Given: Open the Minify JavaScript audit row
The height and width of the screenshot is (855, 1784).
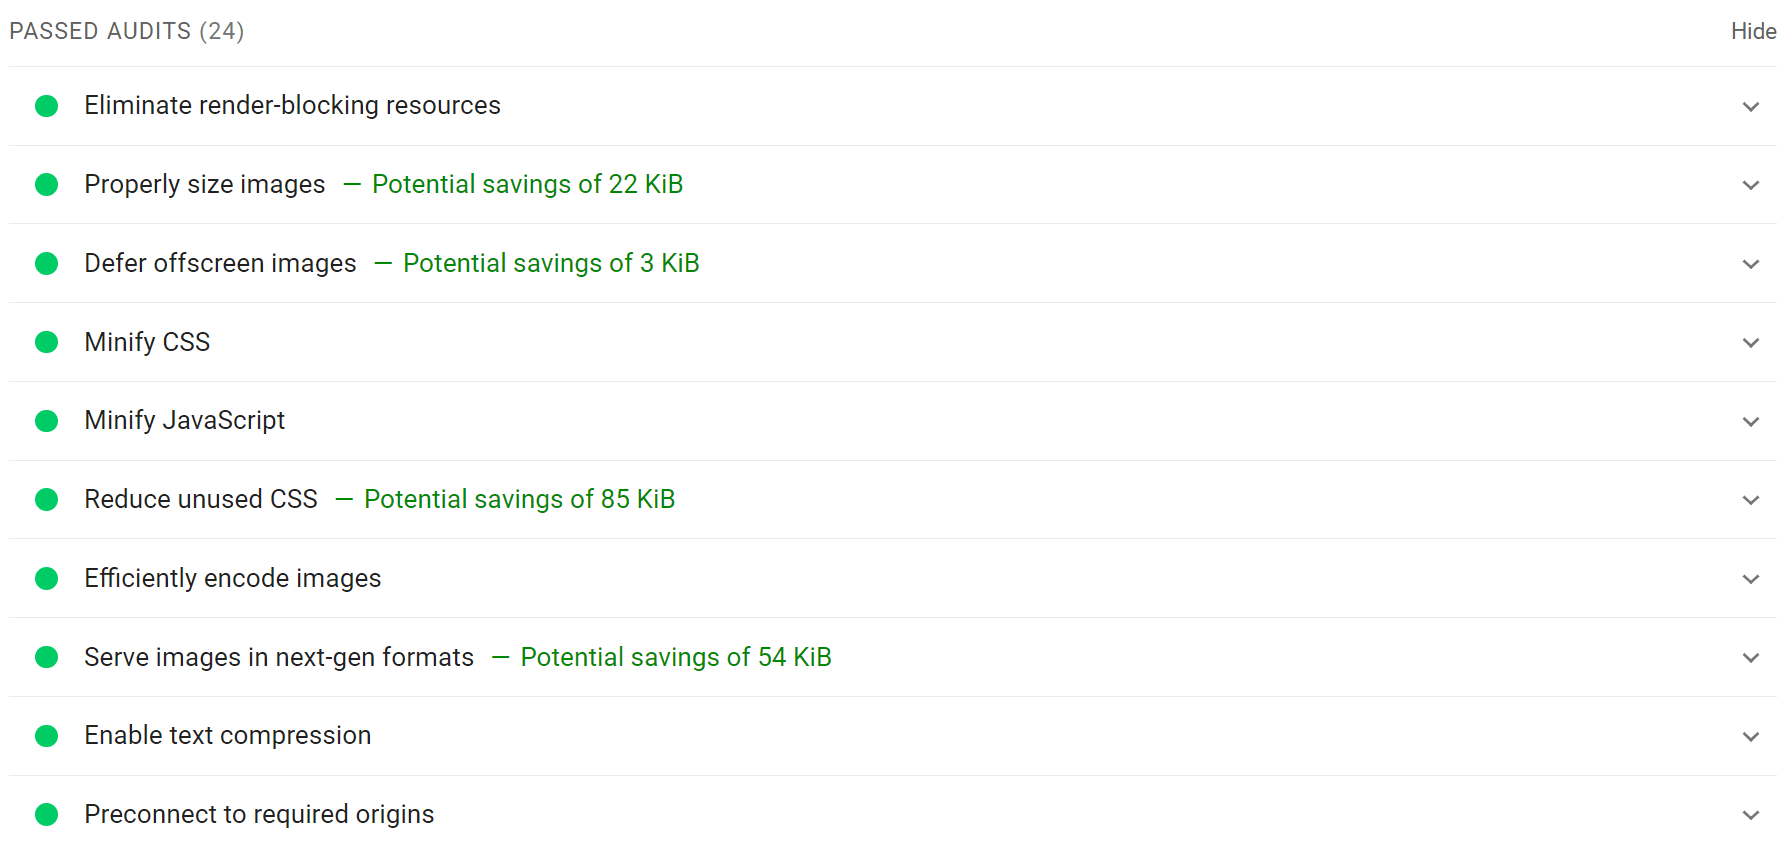Looking at the screenshot, I should (185, 421).
